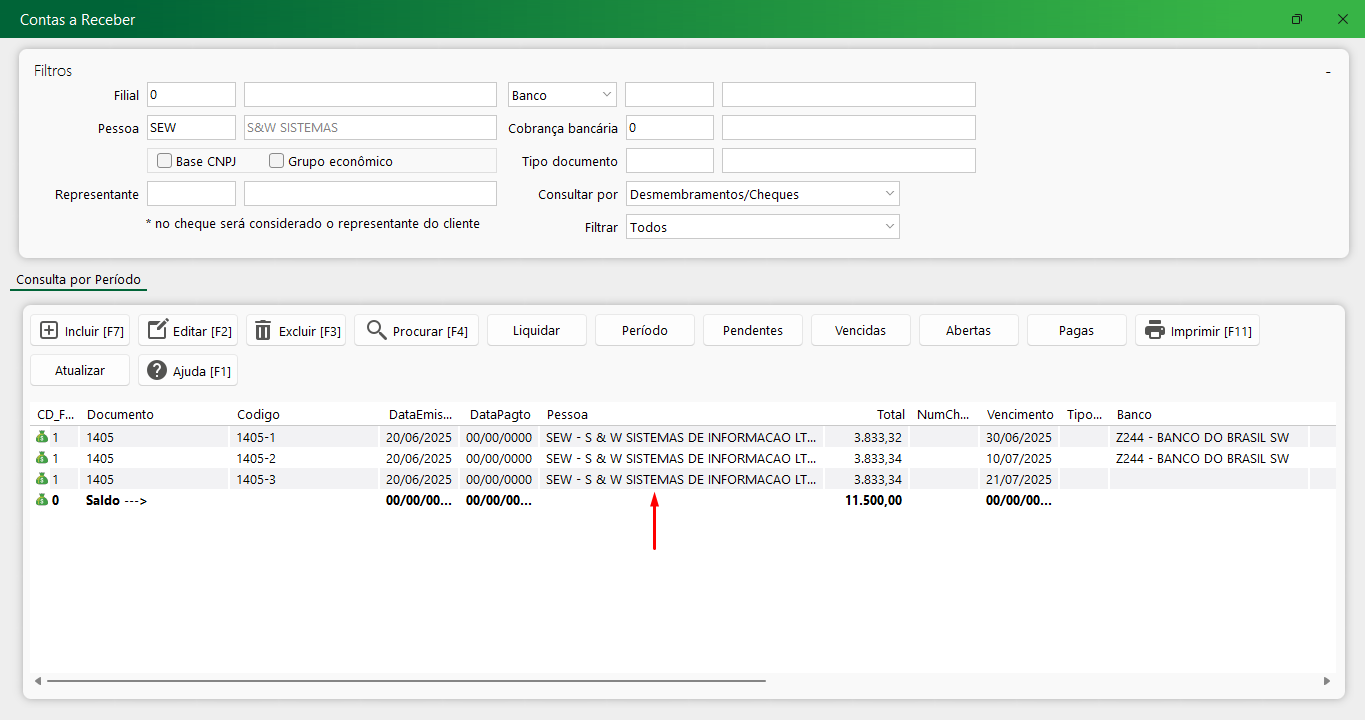Image resolution: width=1365 pixels, height=720 pixels.
Task: Click the horizontal scrollbar under the grid
Action: pyautogui.click(x=405, y=681)
